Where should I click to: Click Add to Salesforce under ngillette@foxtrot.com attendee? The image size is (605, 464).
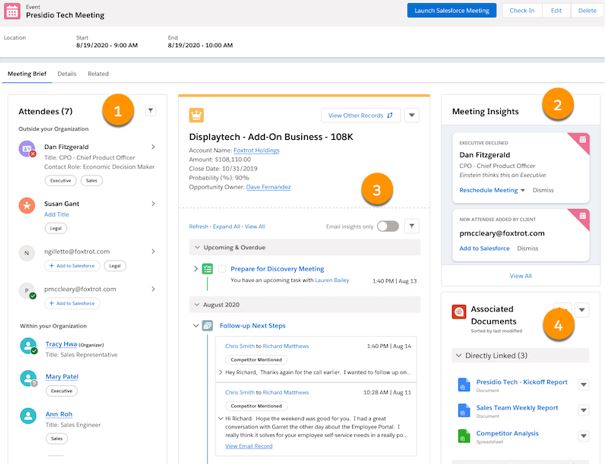[72, 266]
